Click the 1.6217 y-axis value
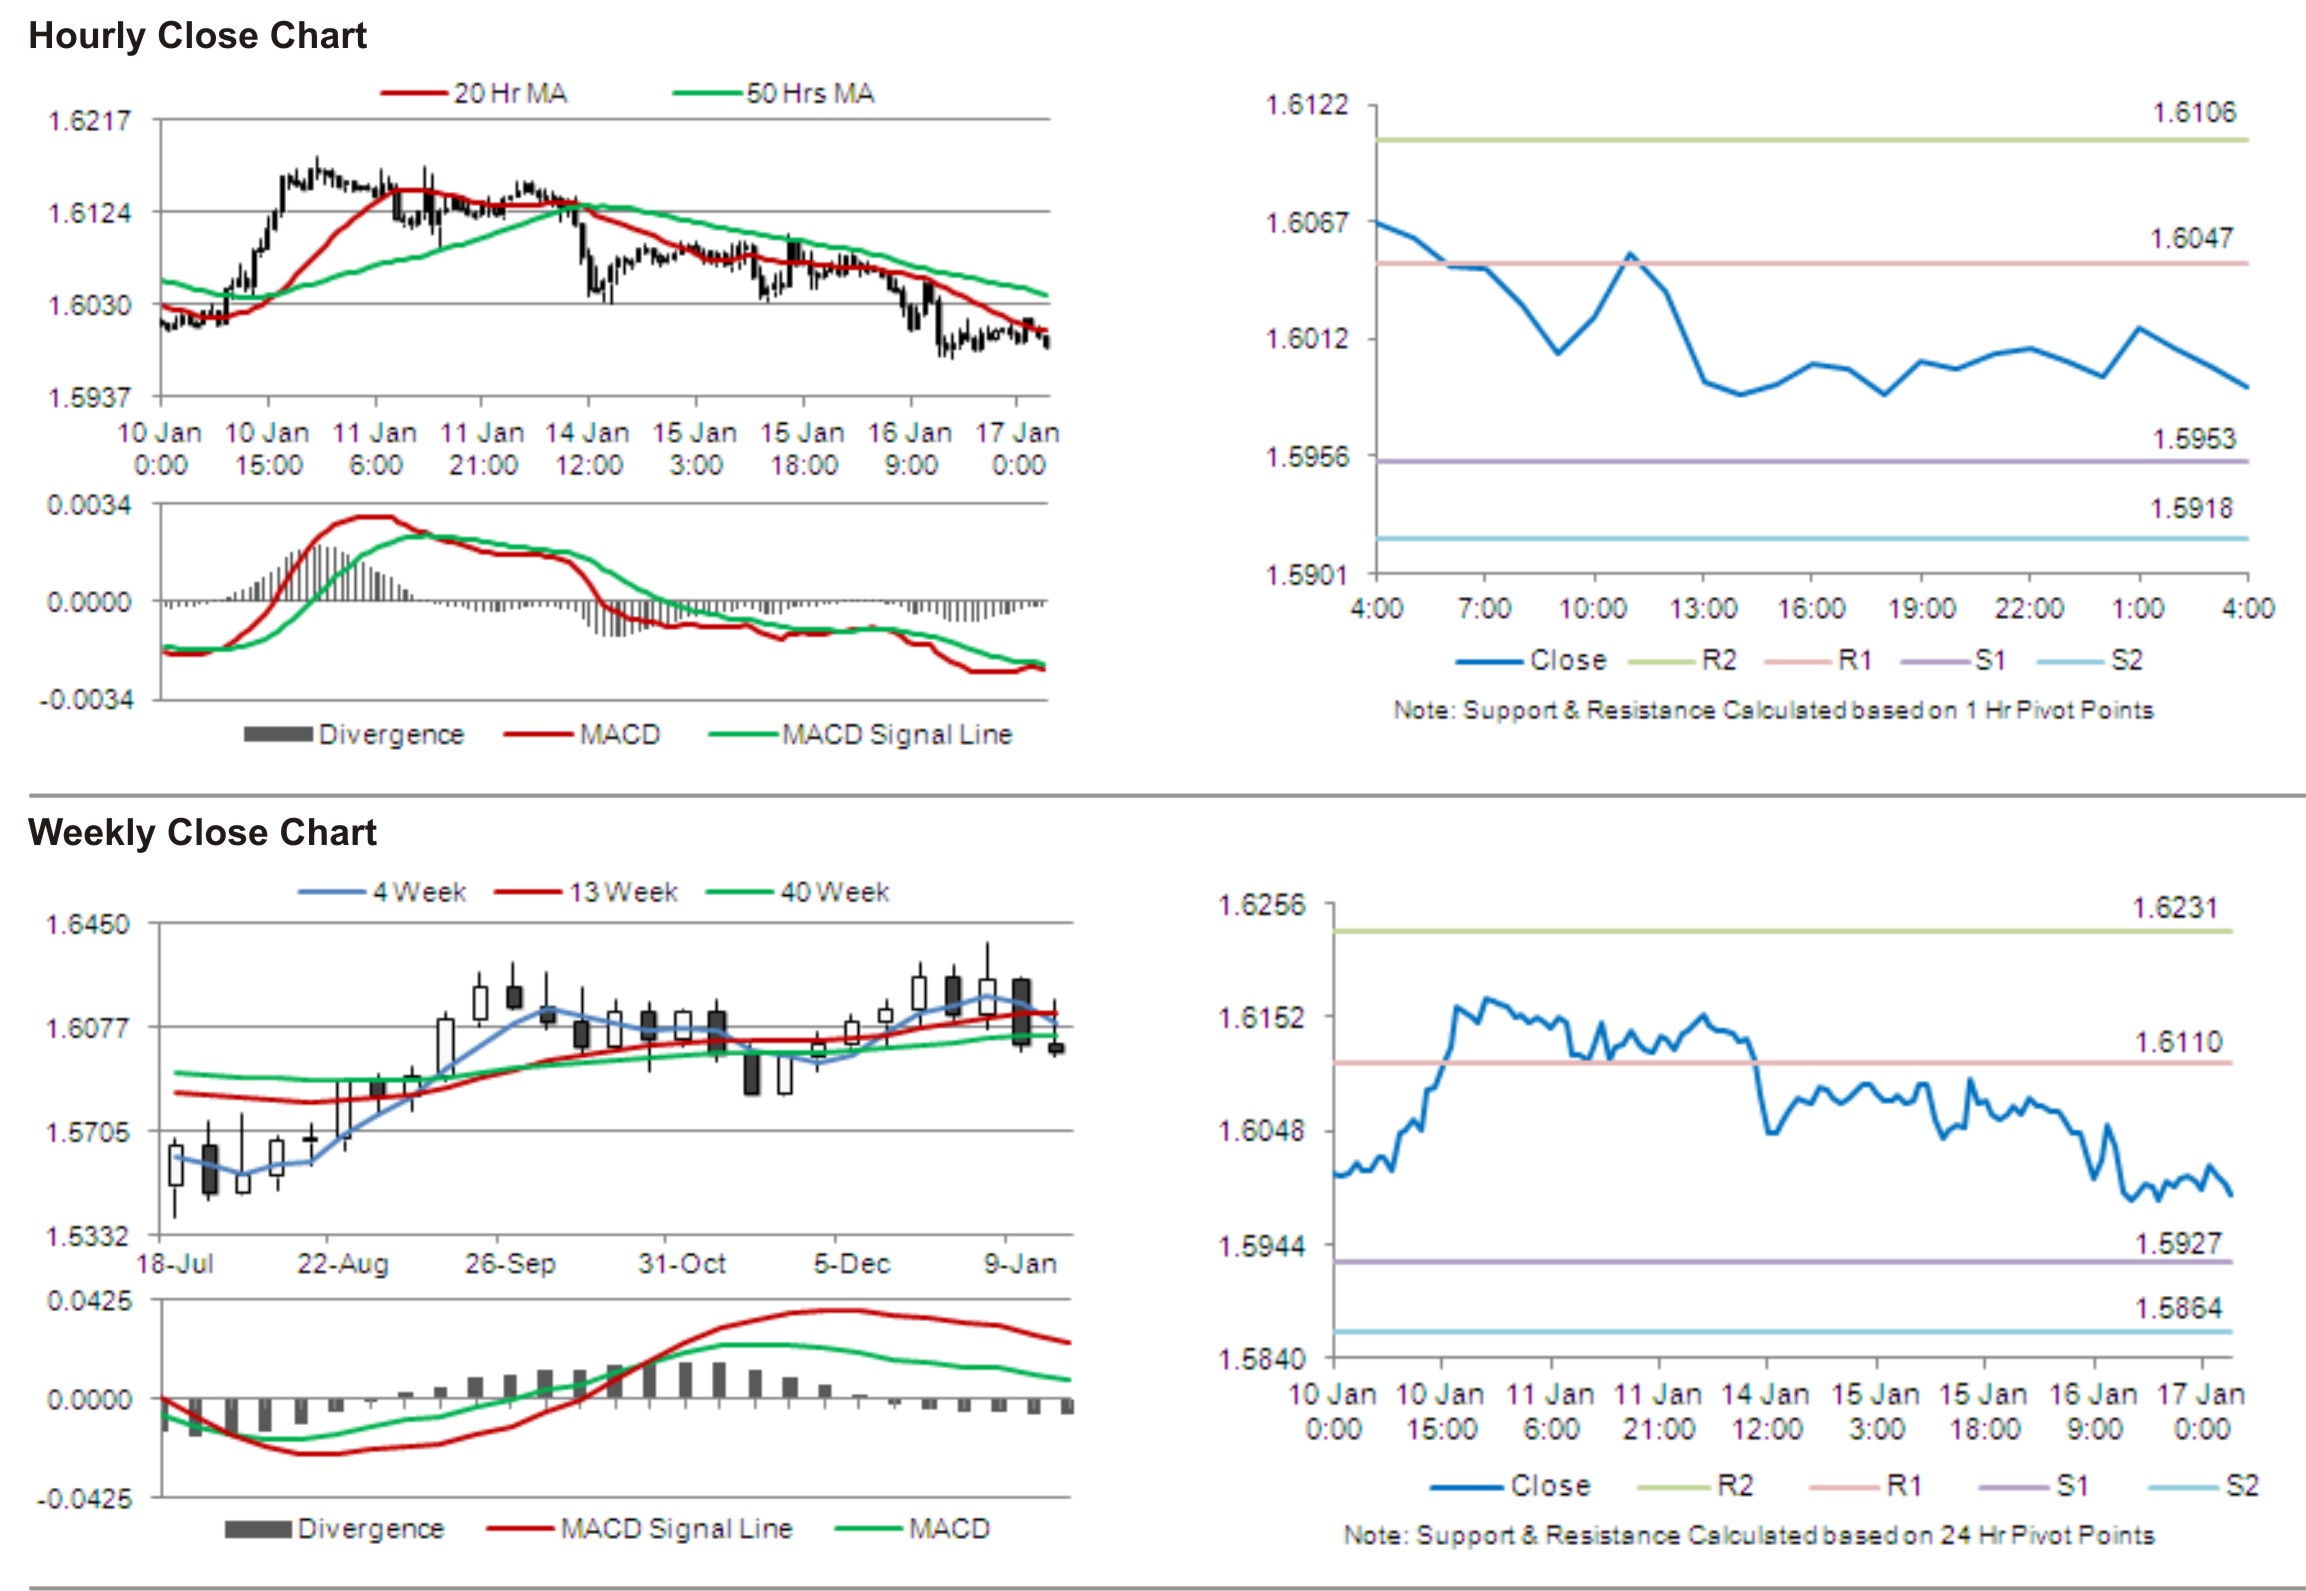2306x1591 pixels. coord(89,121)
